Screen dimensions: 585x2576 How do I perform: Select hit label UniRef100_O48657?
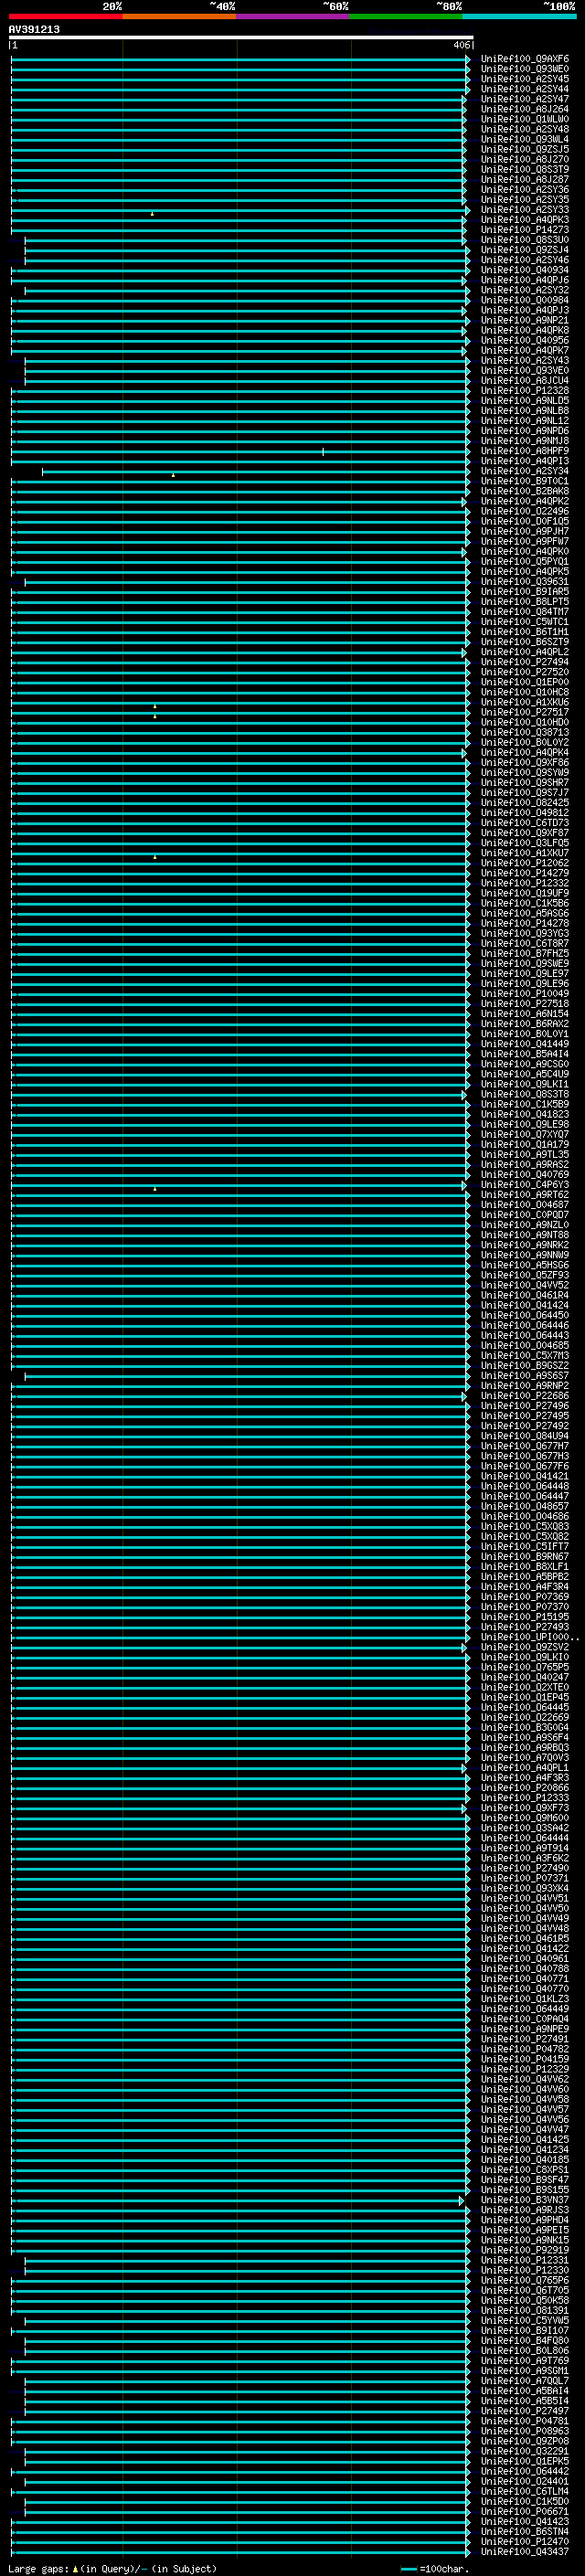pyautogui.click(x=525, y=1506)
